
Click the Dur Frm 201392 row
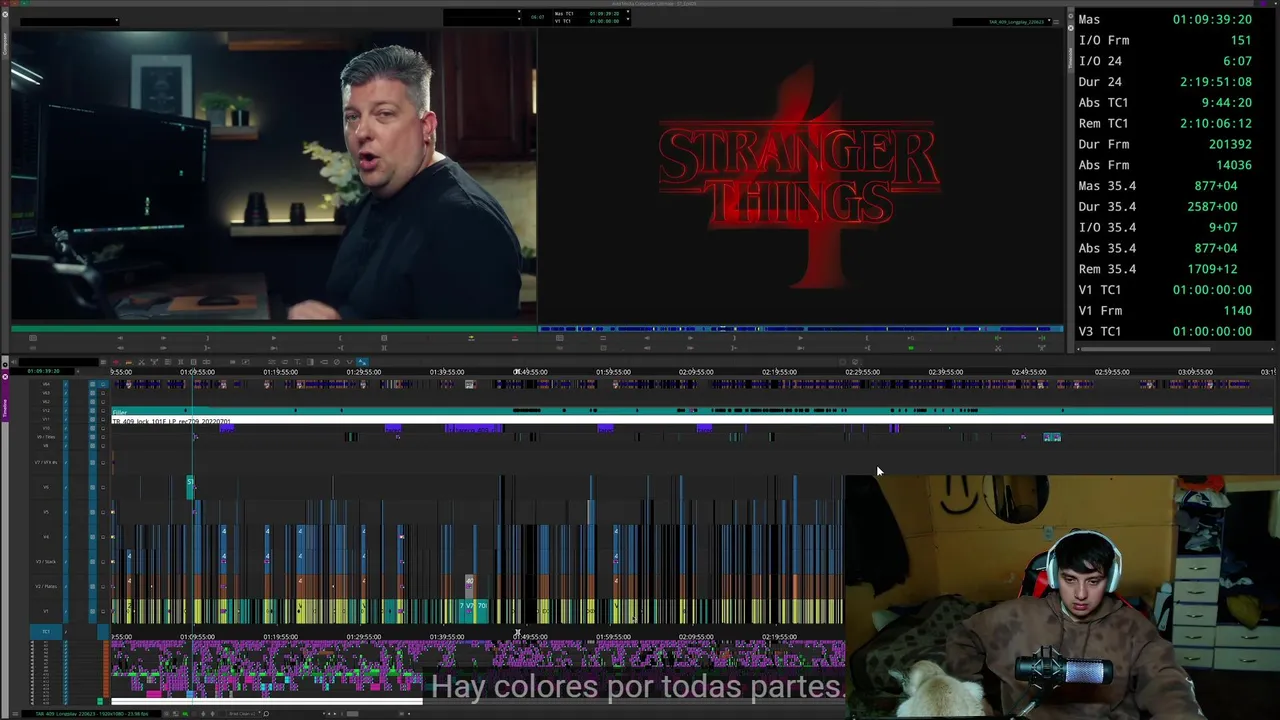click(x=1165, y=144)
